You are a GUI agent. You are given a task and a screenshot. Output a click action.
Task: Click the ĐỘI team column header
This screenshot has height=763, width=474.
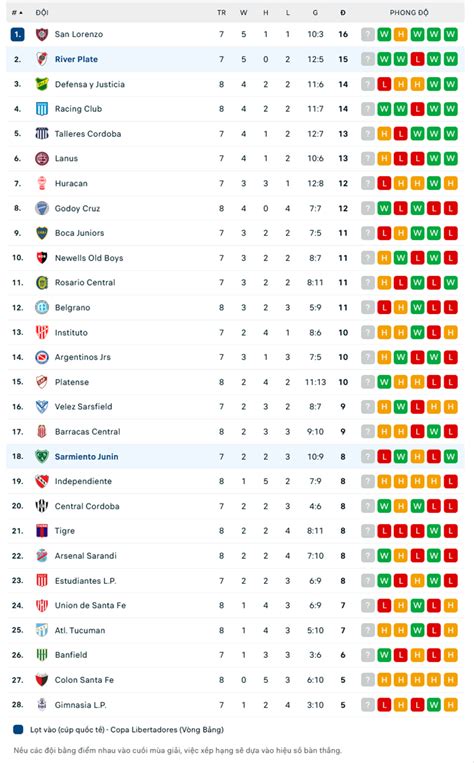point(42,13)
